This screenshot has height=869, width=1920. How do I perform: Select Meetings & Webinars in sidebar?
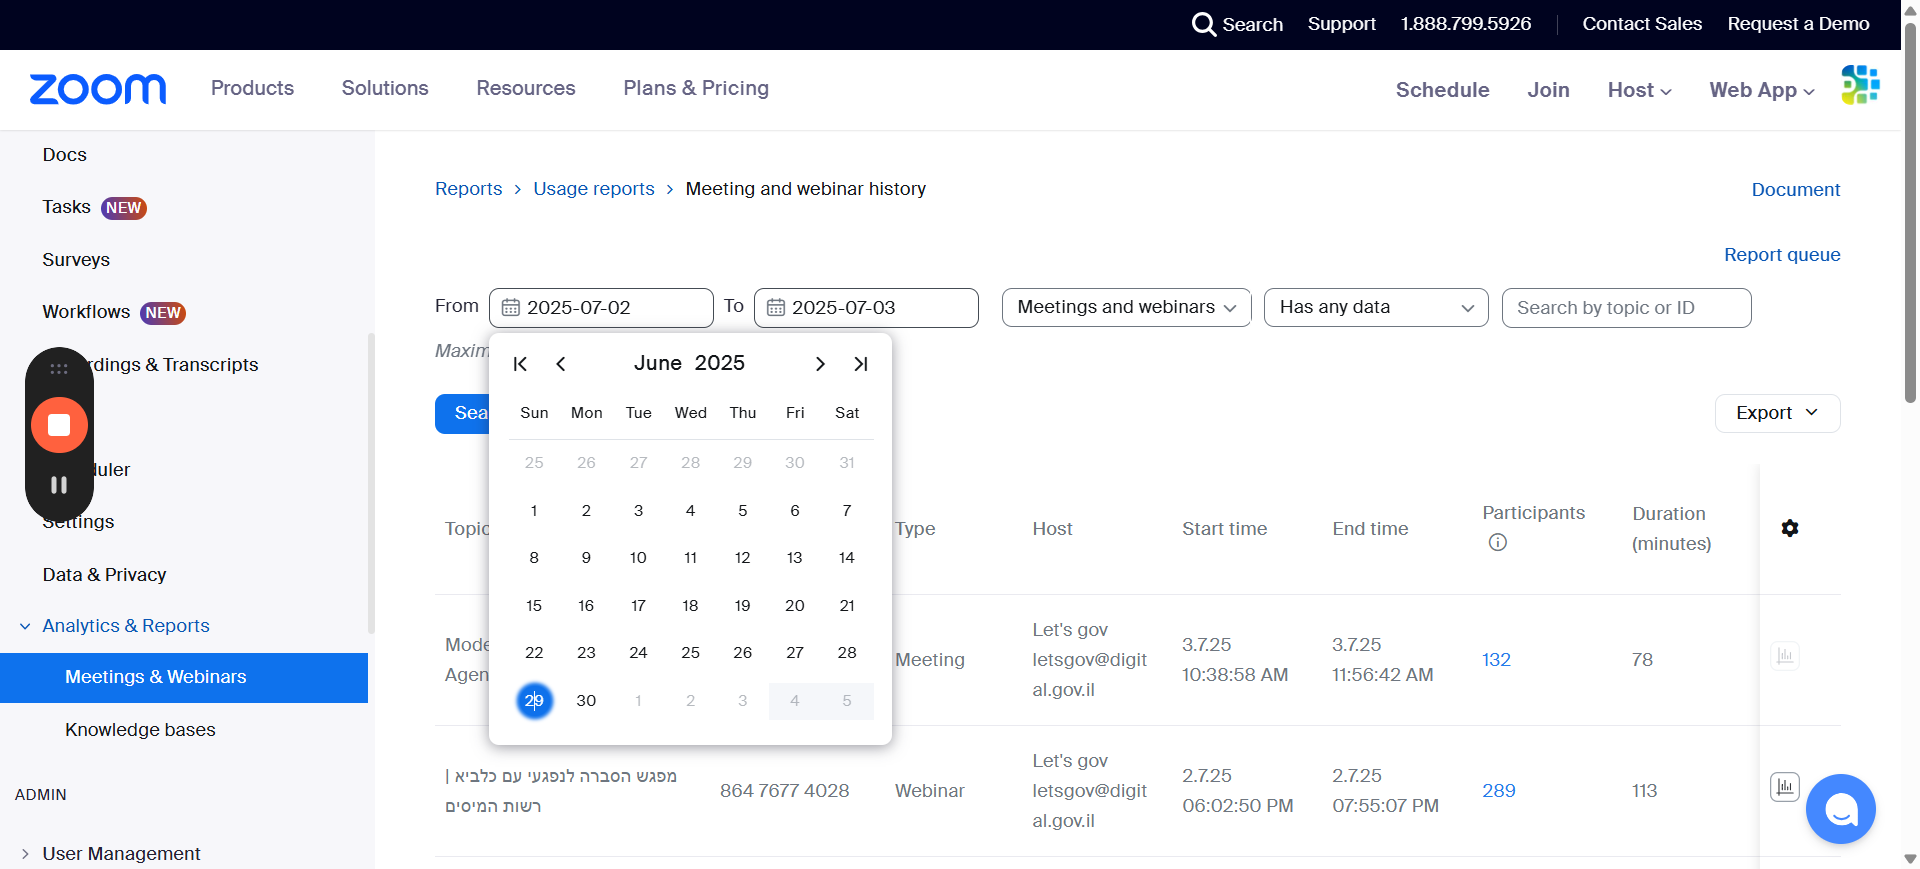coord(184,678)
